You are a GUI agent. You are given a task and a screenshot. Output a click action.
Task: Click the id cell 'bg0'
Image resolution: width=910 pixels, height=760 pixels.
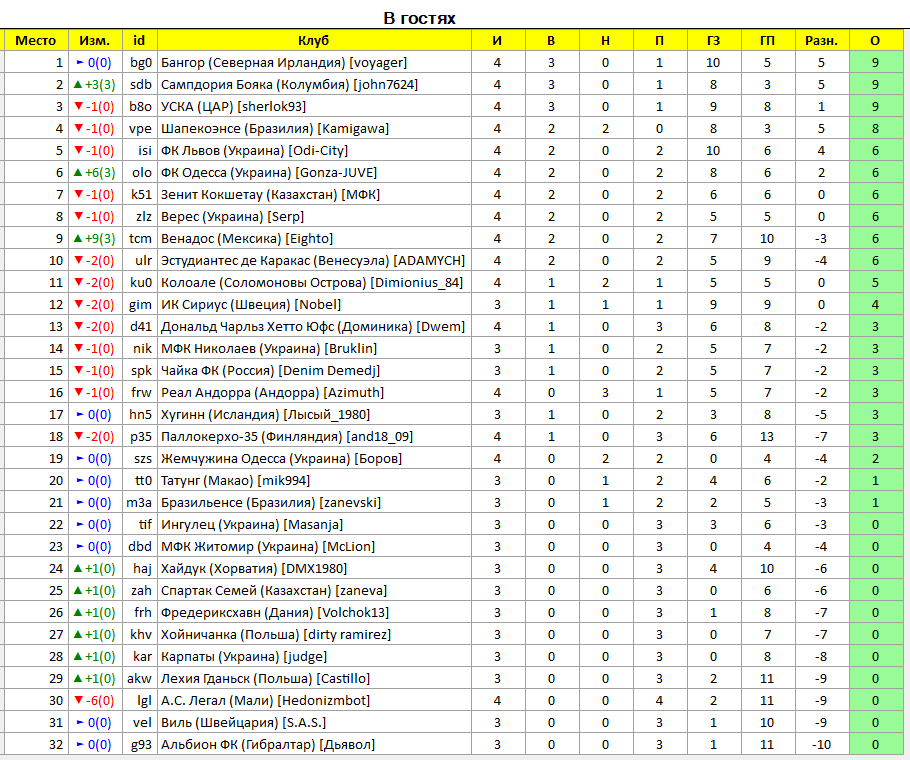[141, 63]
